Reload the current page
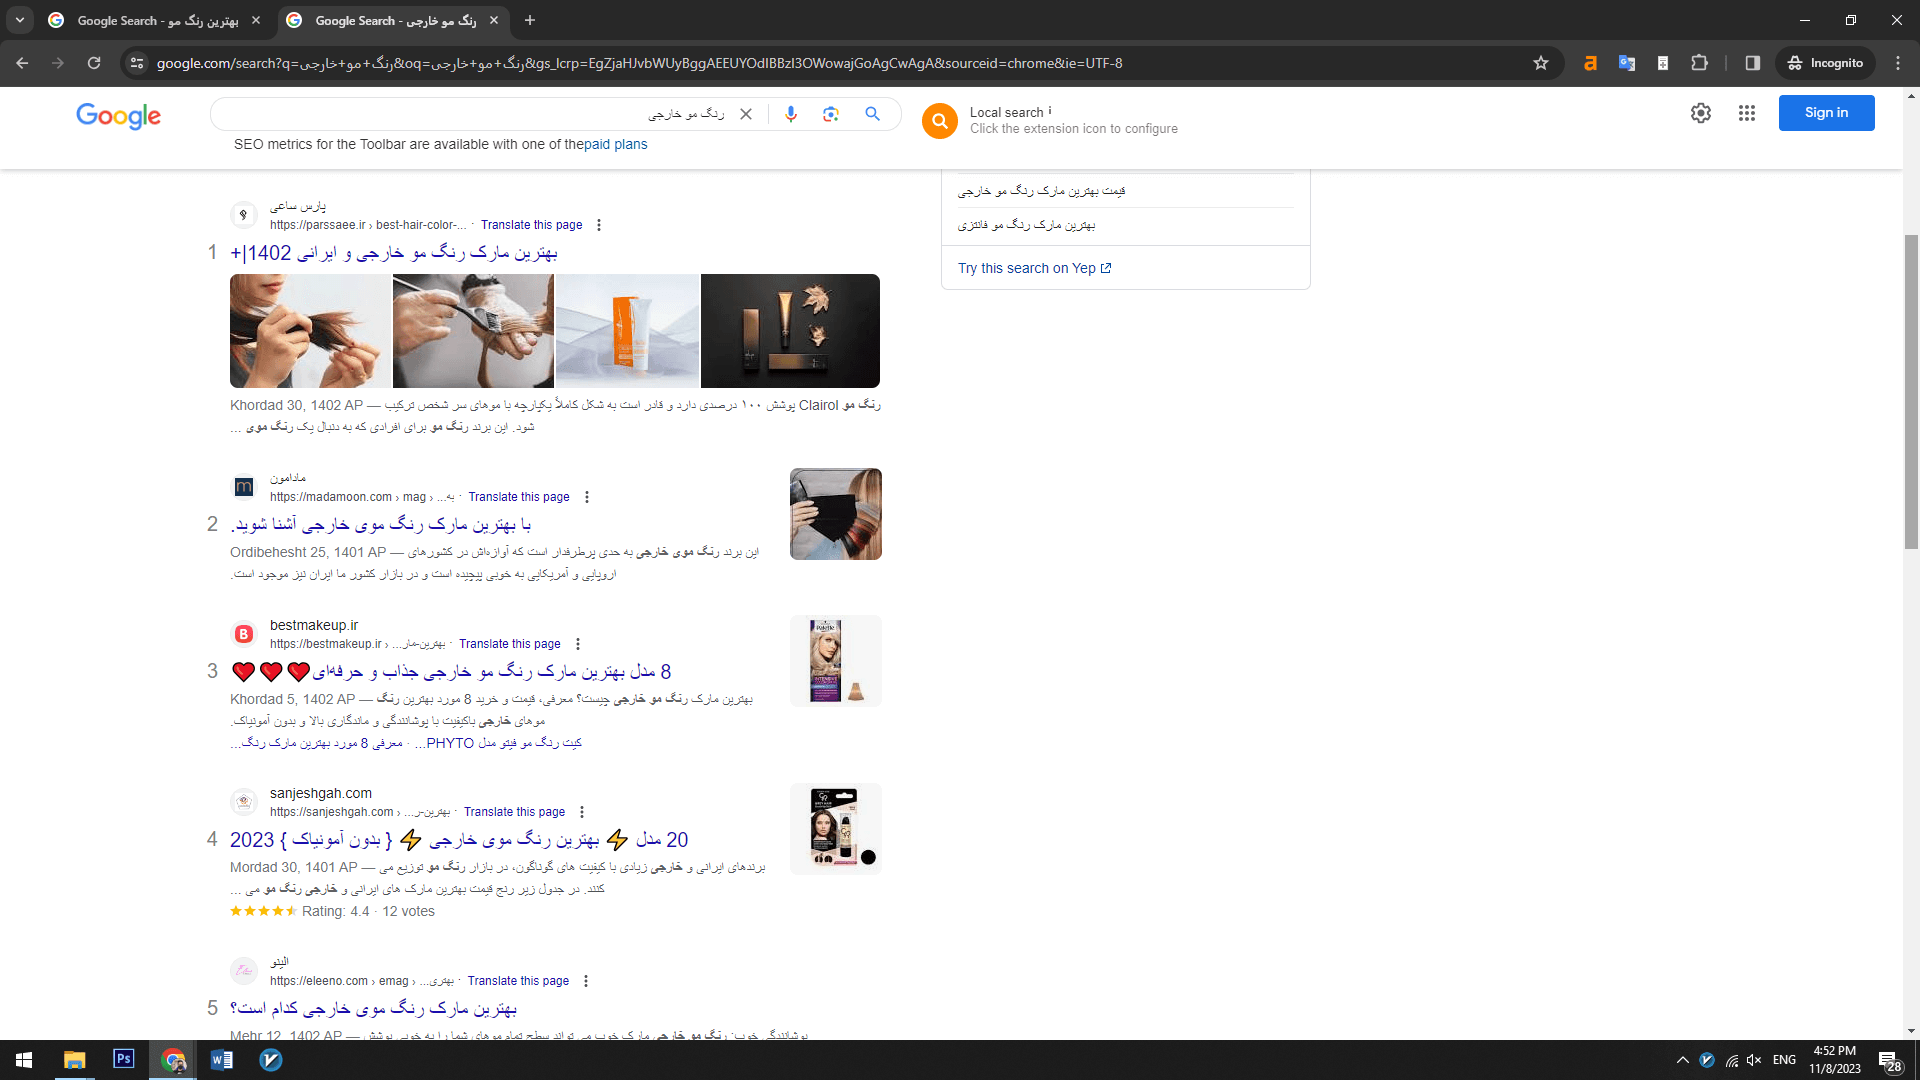The image size is (1920, 1080). (94, 63)
